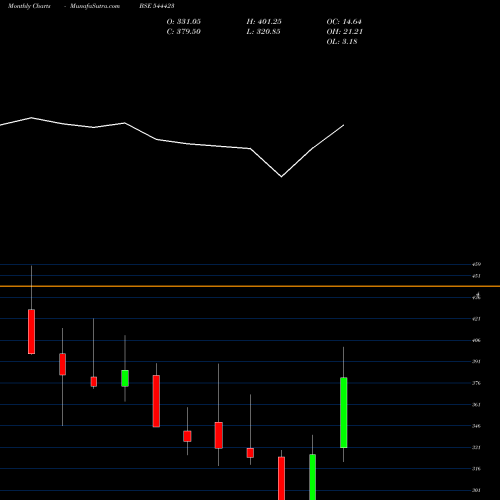Click the 406 price axis label
The image size is (500, 500).
[477, 340]
